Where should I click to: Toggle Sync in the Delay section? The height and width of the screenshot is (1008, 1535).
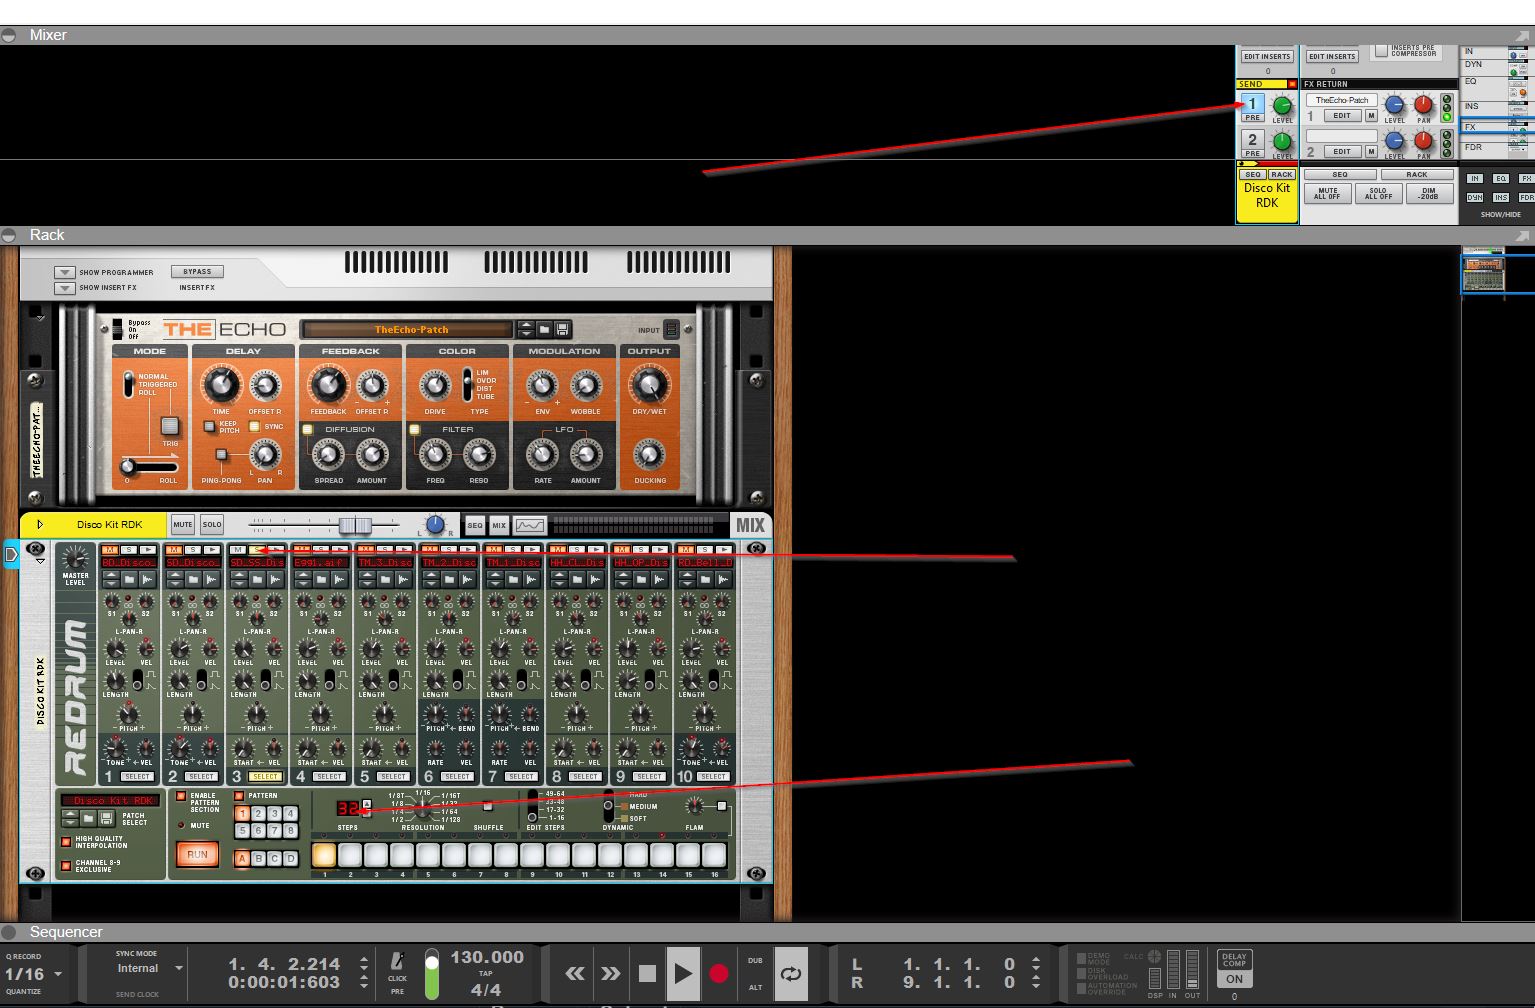254,426
